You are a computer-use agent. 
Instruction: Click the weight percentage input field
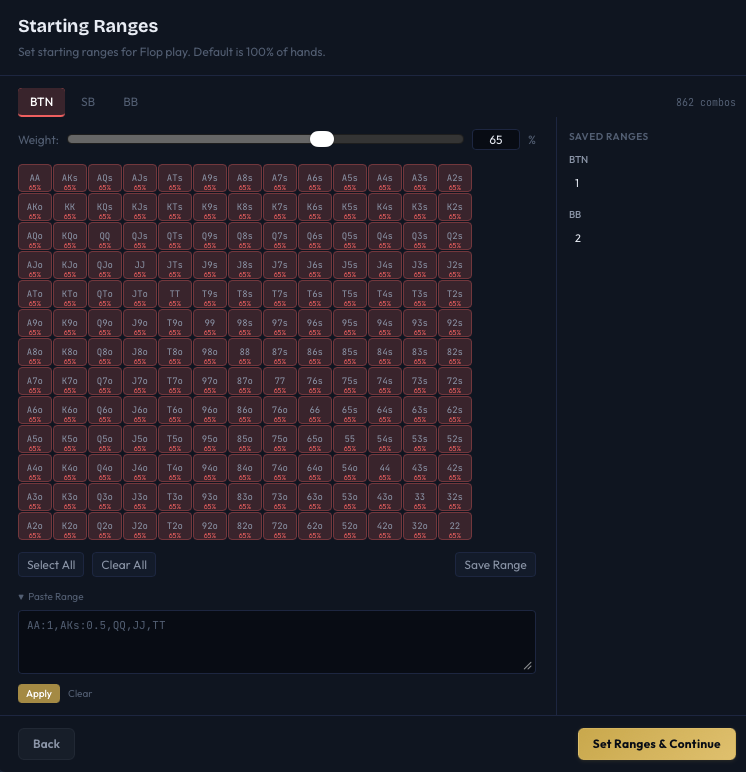click(x=495, y=140)
